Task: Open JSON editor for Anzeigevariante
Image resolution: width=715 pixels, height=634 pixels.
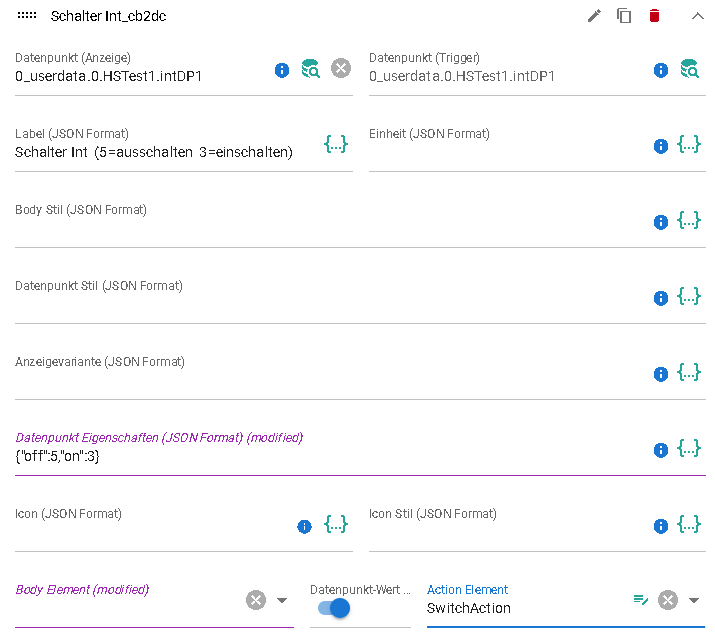Action: coord(689,372)
